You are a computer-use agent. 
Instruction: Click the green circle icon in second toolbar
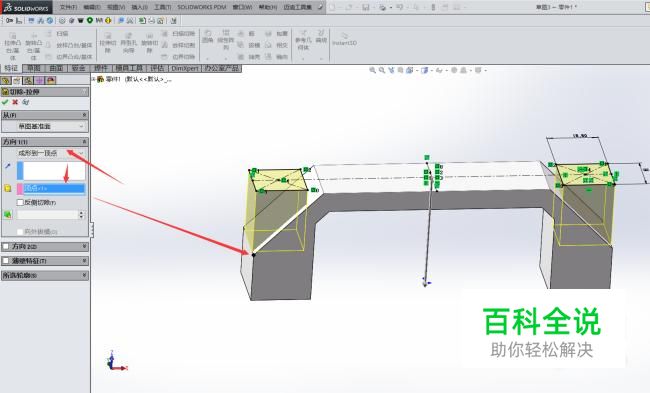coord(90,20)
